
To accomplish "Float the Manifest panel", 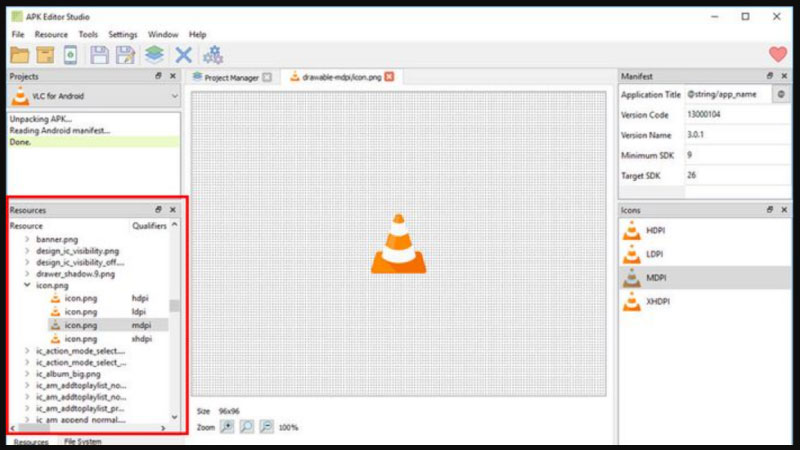I will tap(770, 76).
